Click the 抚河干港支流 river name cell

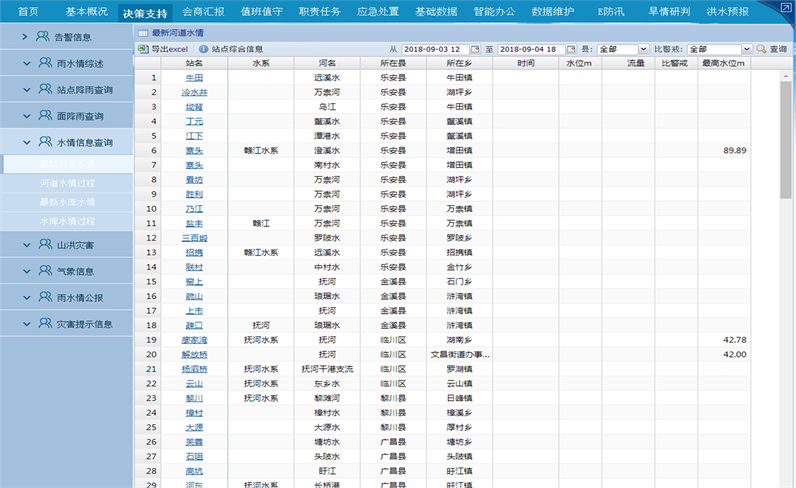[x=327, y=369]
